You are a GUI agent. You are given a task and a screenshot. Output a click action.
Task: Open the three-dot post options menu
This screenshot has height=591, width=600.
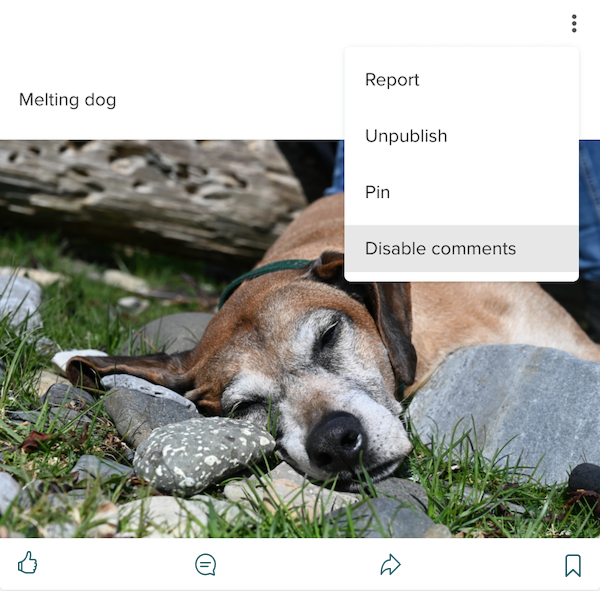click(x=574, y=24)
